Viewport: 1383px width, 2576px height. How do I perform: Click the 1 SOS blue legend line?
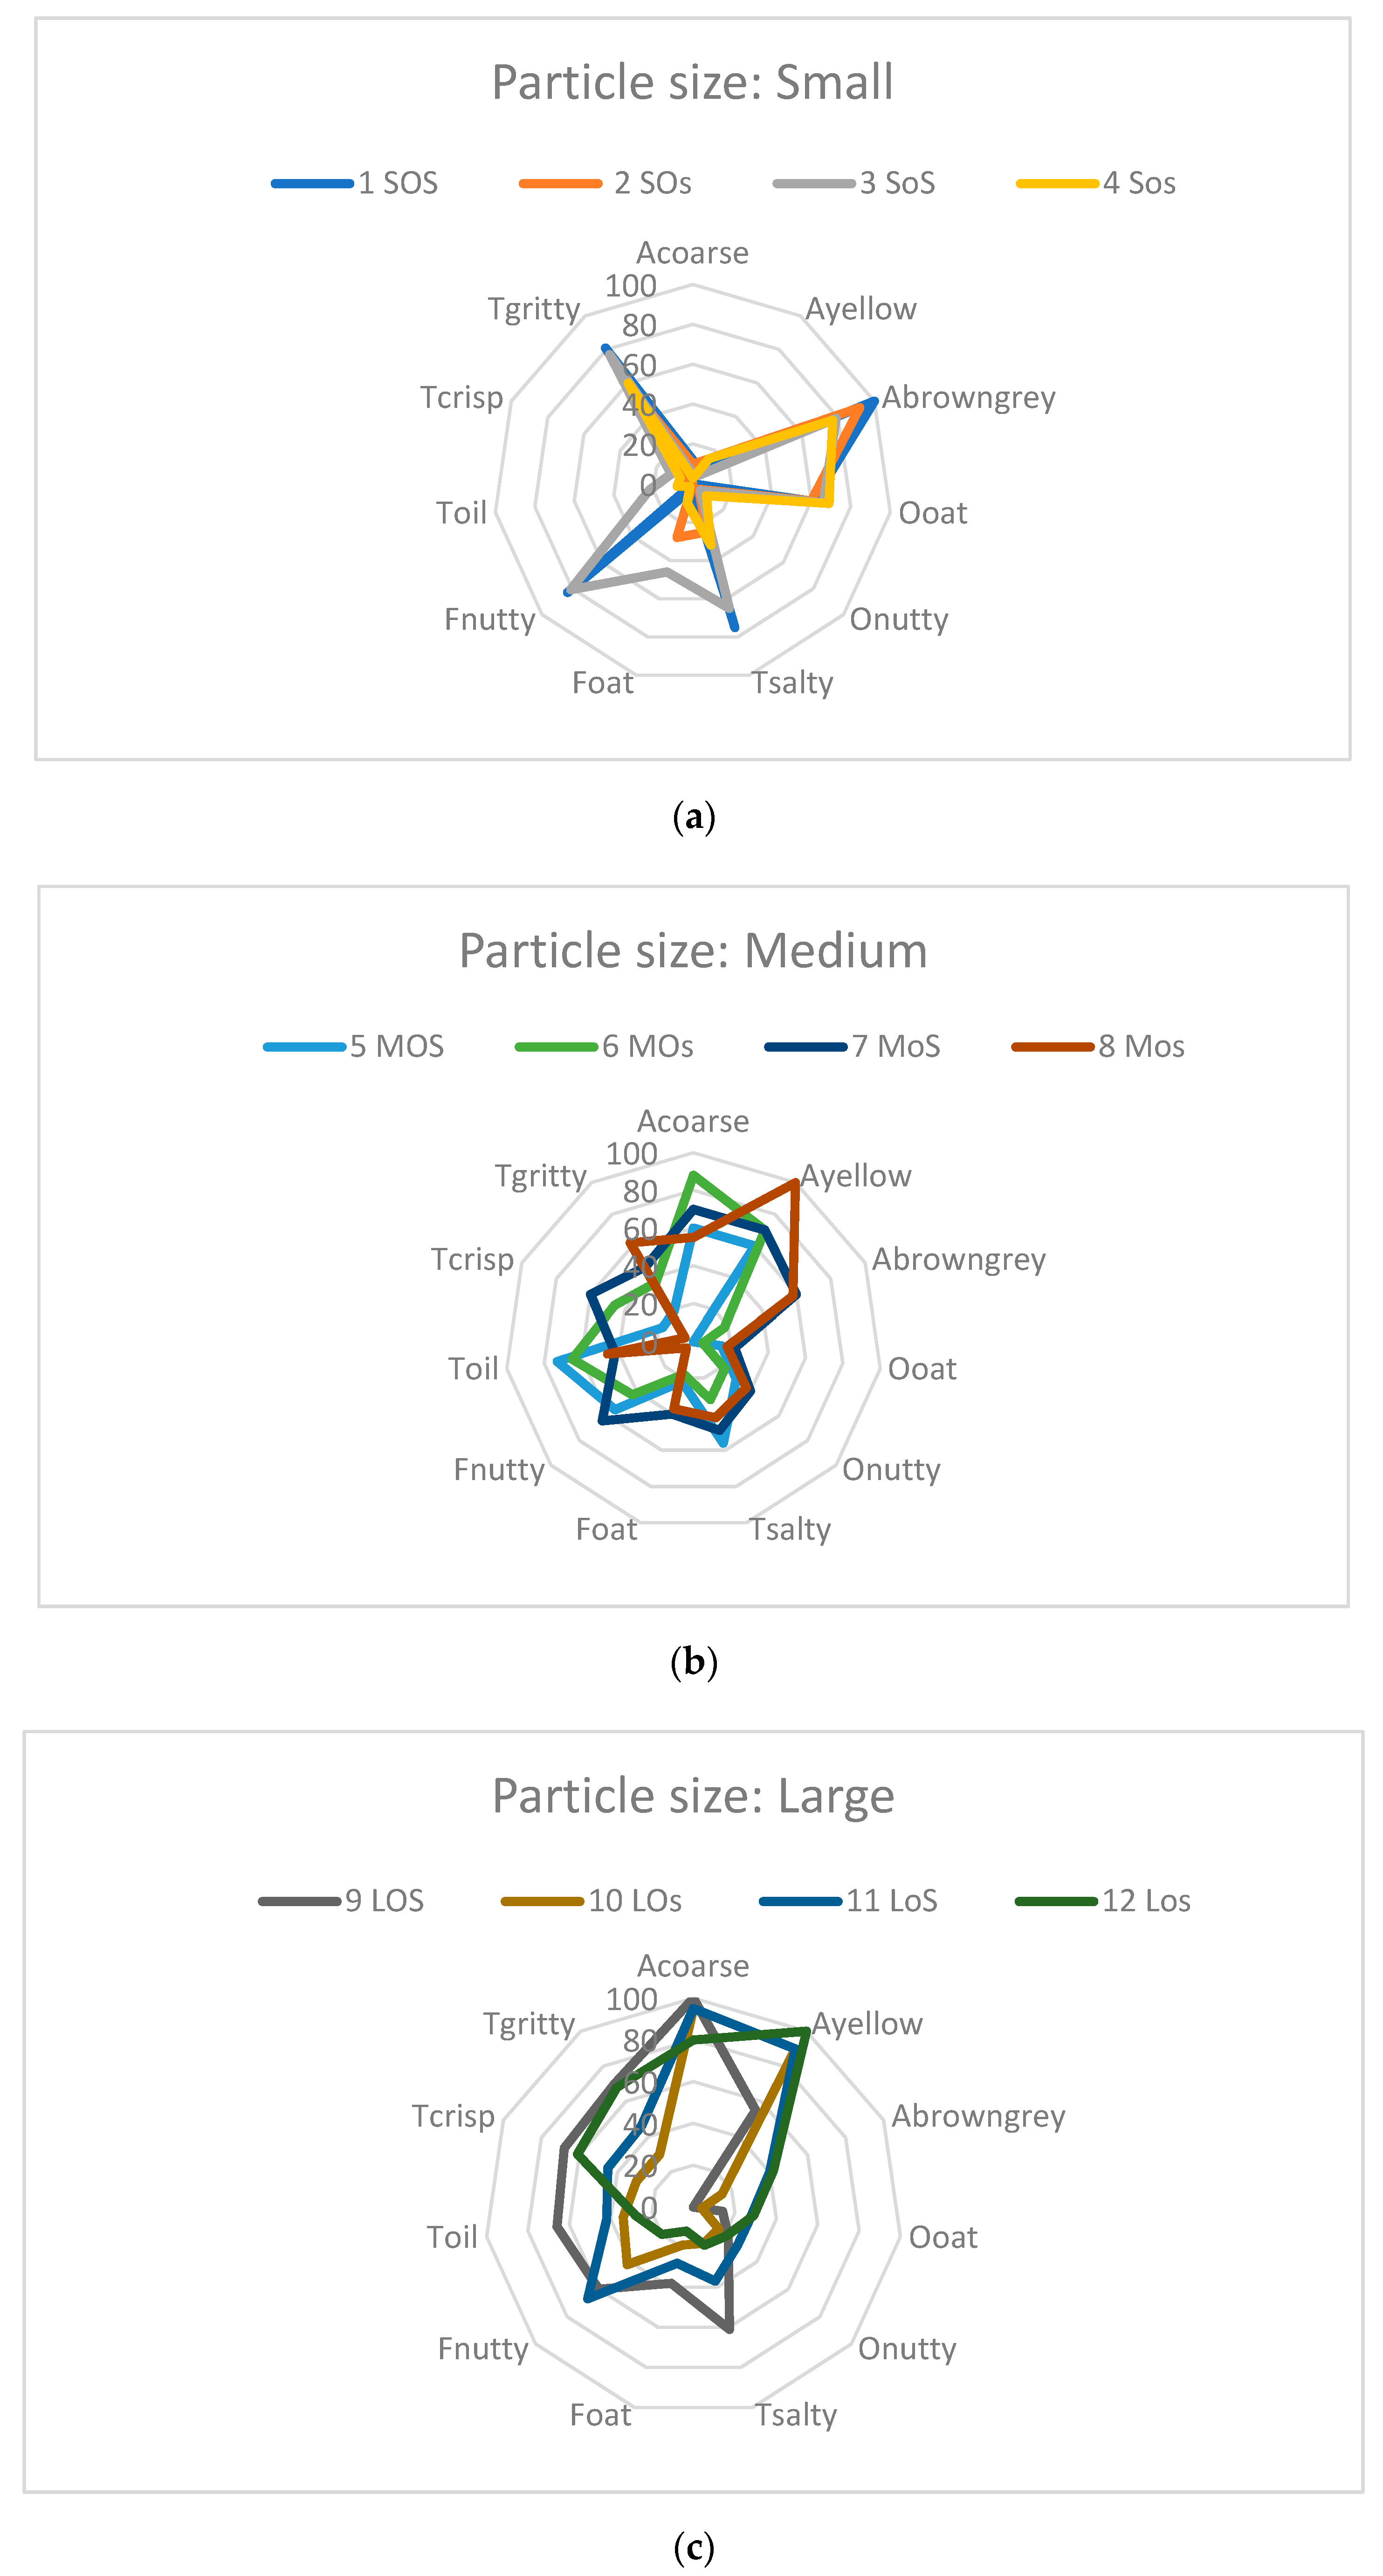[312, 183]
